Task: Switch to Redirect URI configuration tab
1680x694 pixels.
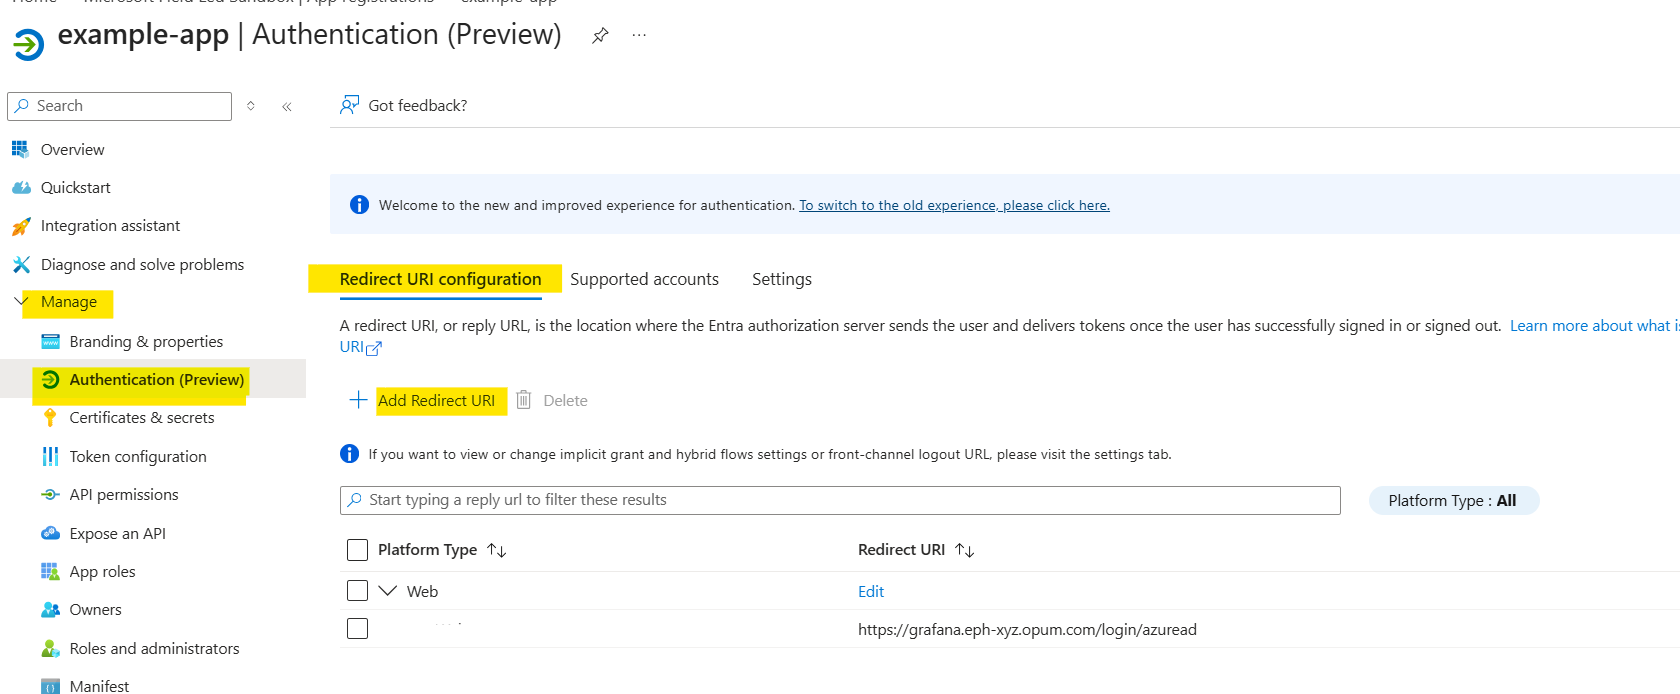Action: point(440,279)
